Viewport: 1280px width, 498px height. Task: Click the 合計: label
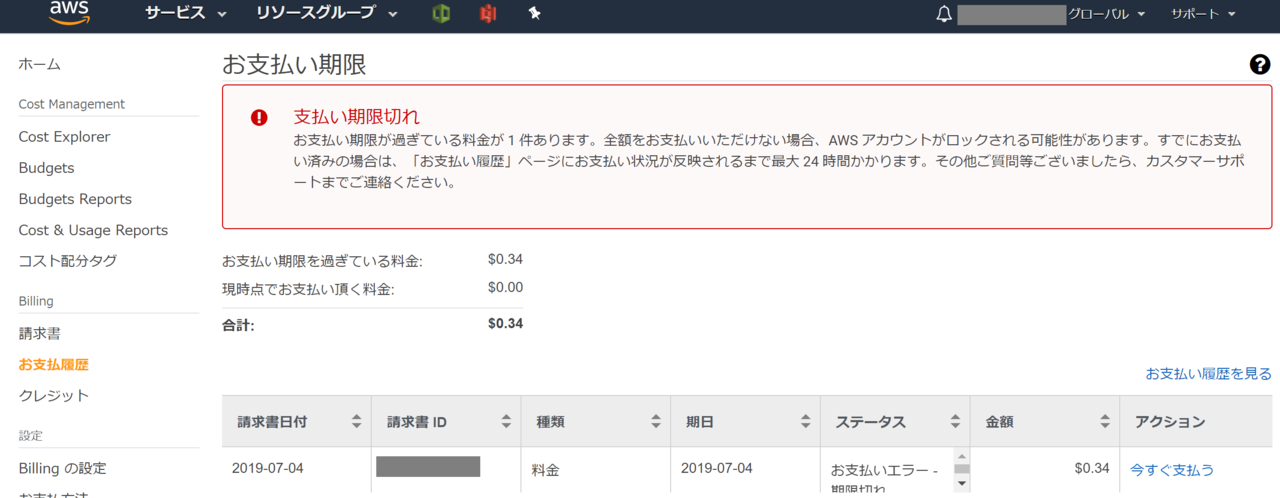[238, 325]
